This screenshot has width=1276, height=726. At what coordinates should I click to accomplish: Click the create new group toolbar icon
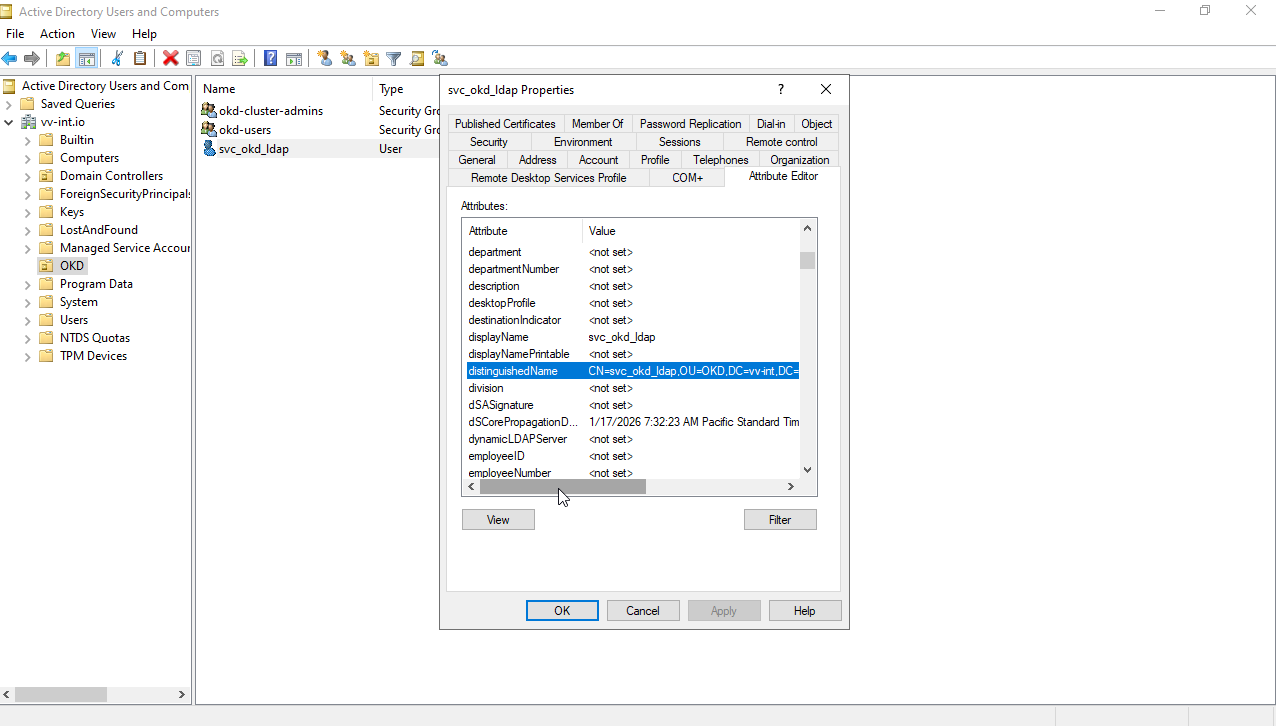[x=348, y=59]
